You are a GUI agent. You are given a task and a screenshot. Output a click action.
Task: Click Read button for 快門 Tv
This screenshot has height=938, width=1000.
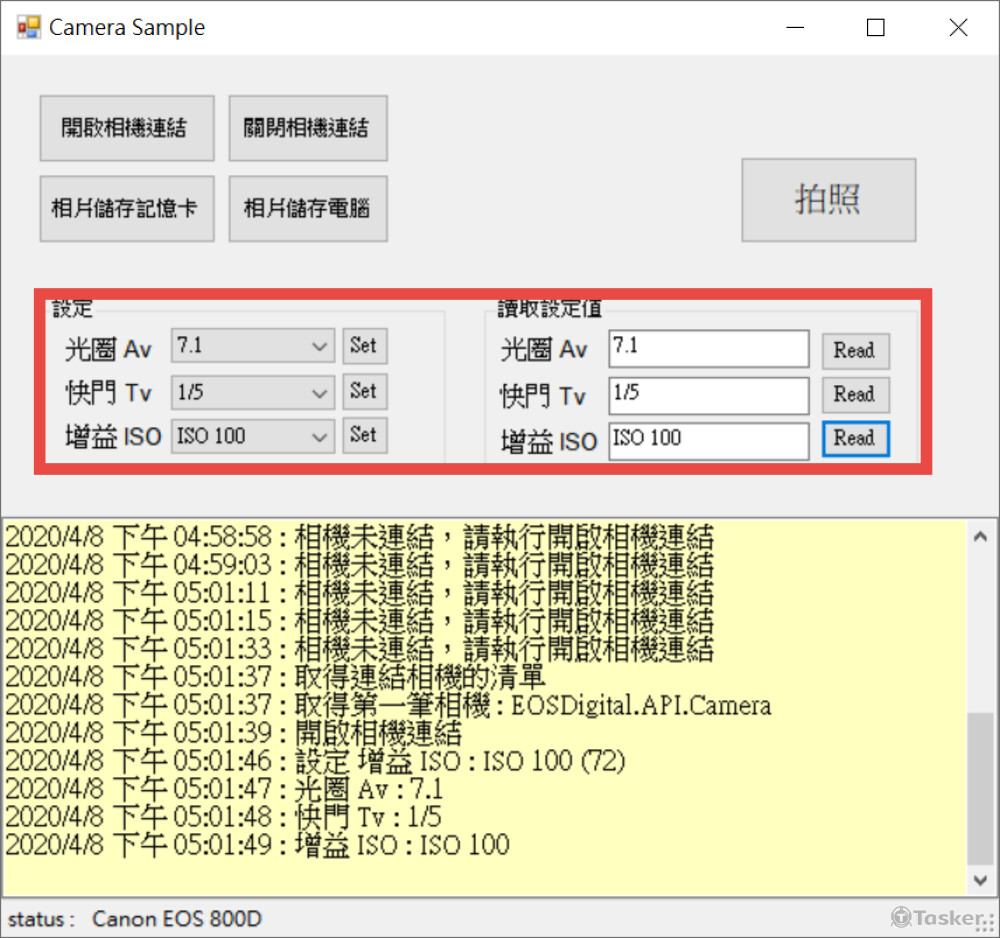[855, 395]
